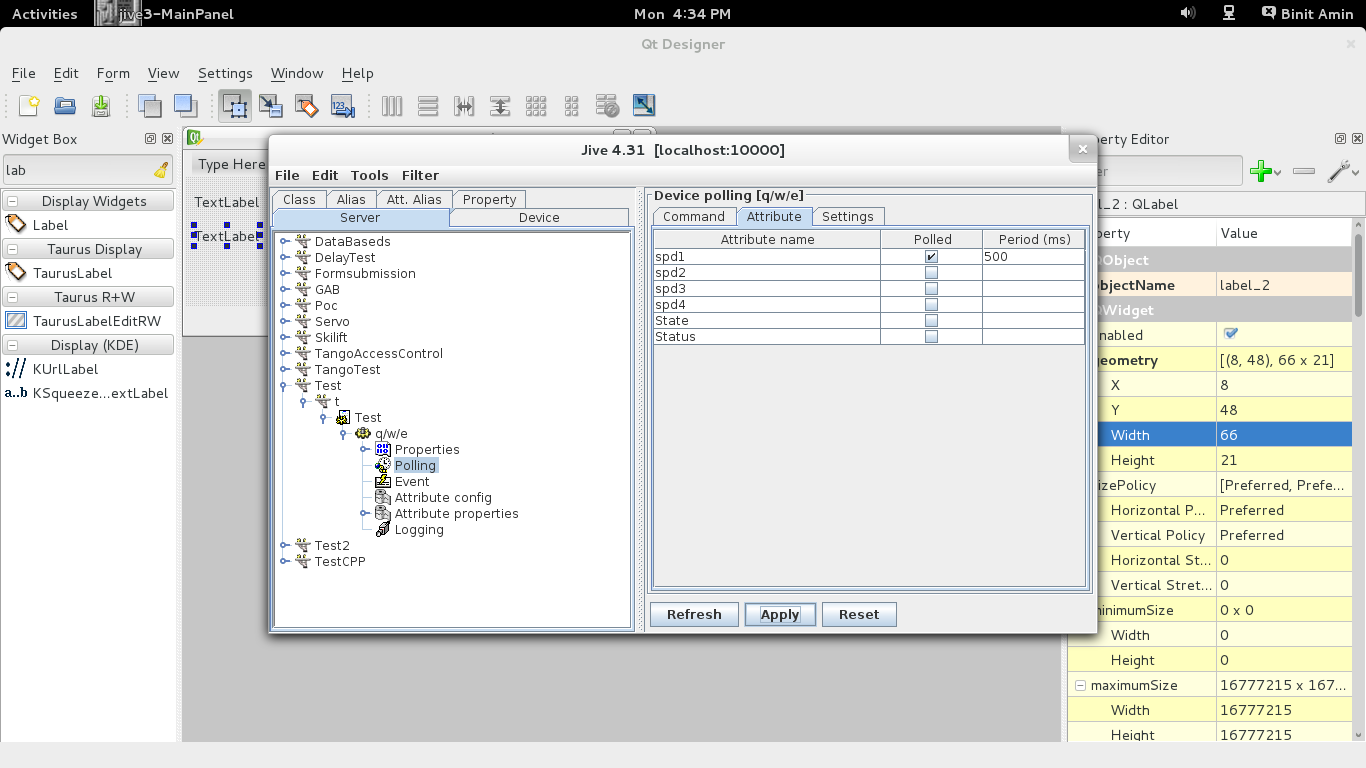Click the KUrlLabel widget icon
The width and height of the screenshot is (1366, 768).
point(16,368)
